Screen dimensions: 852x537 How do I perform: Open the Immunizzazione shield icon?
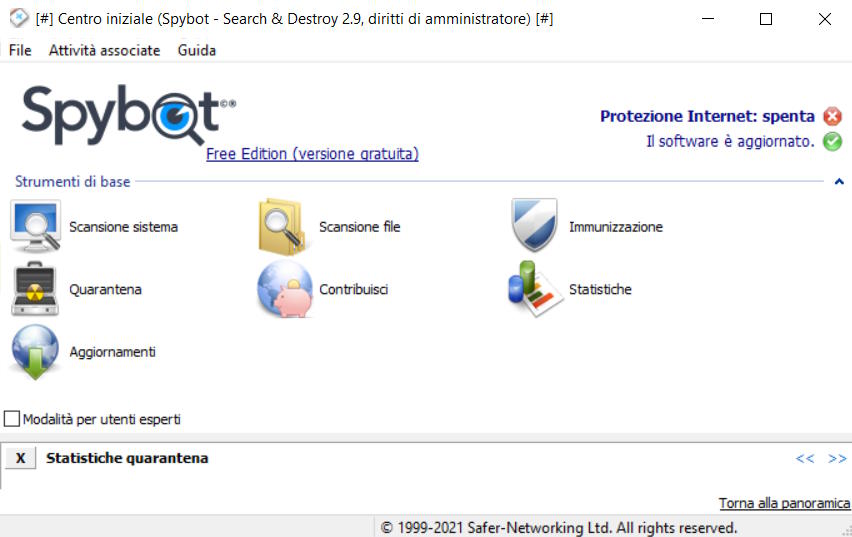tap(534, 225)
